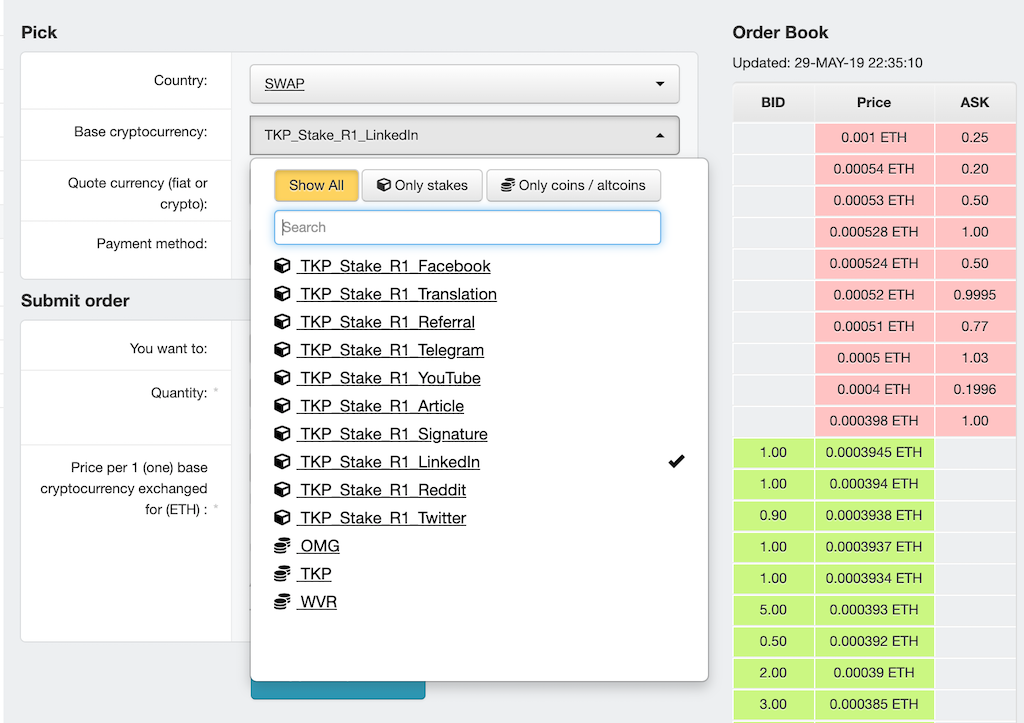Click the 0.0004 ETH ask price
Viewport: 1024px width, 723px height.
874,389
